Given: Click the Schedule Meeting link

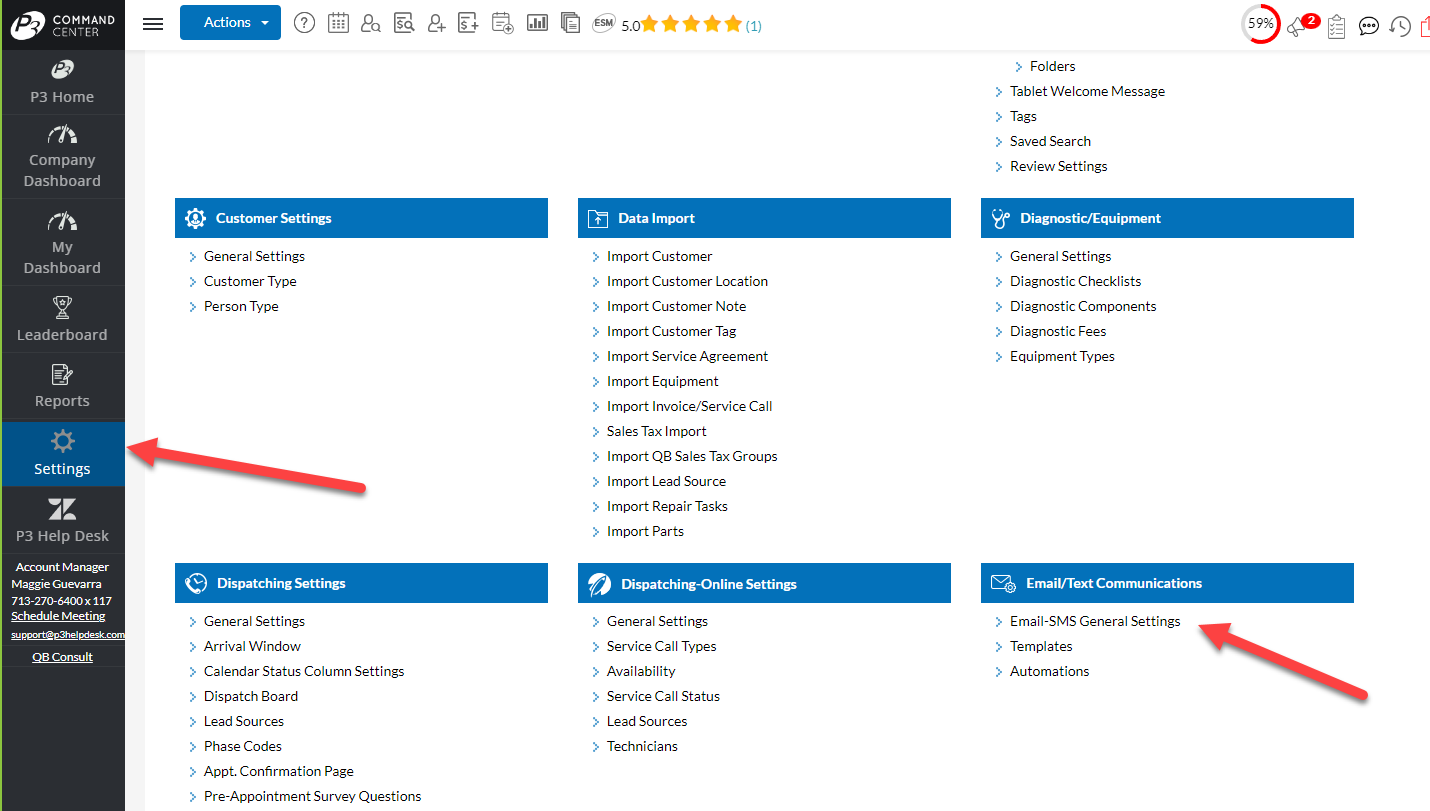Looking at the screenshot, I should point(58,616).
